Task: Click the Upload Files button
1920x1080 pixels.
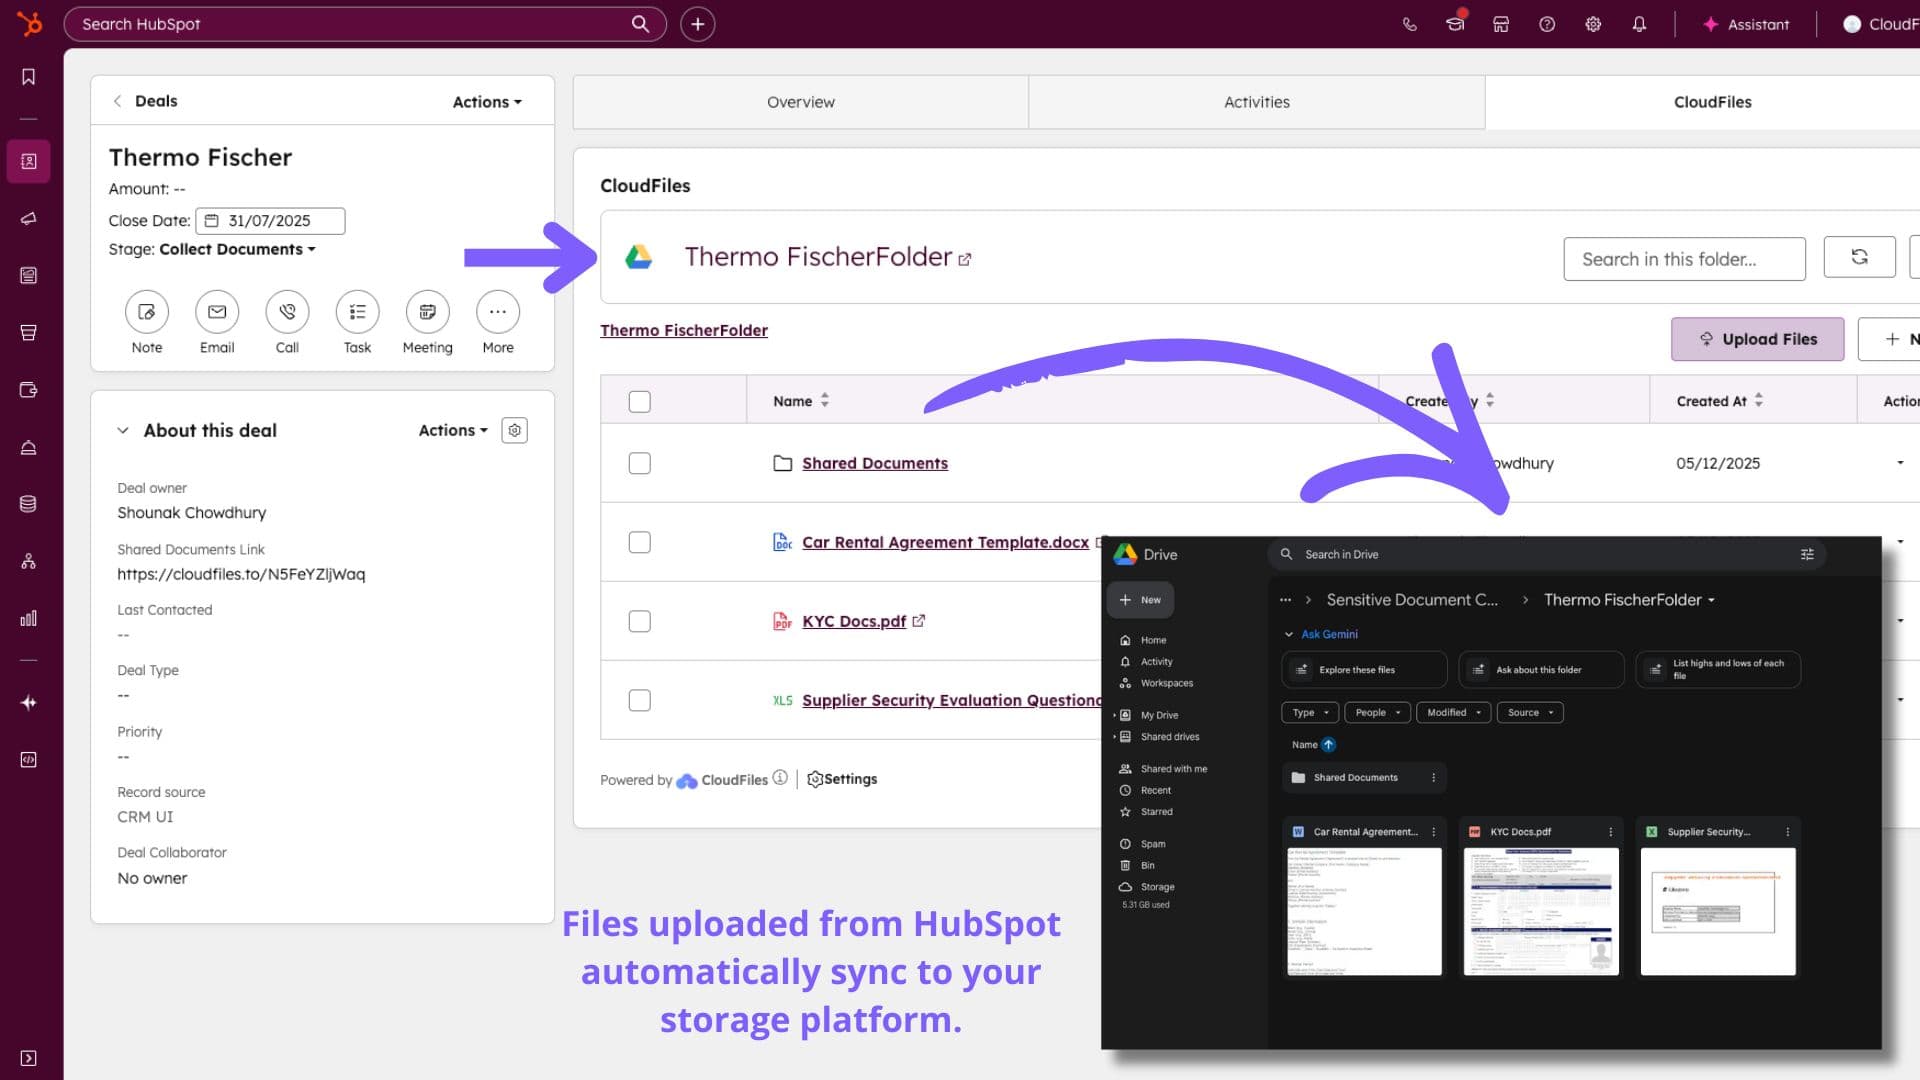Action: [x=1757, y=338]
